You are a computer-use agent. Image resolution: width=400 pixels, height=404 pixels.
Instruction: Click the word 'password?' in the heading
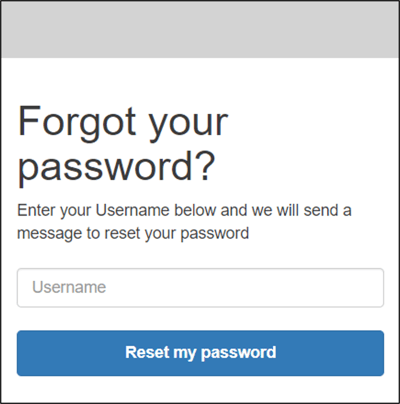[x=116, y=167]
